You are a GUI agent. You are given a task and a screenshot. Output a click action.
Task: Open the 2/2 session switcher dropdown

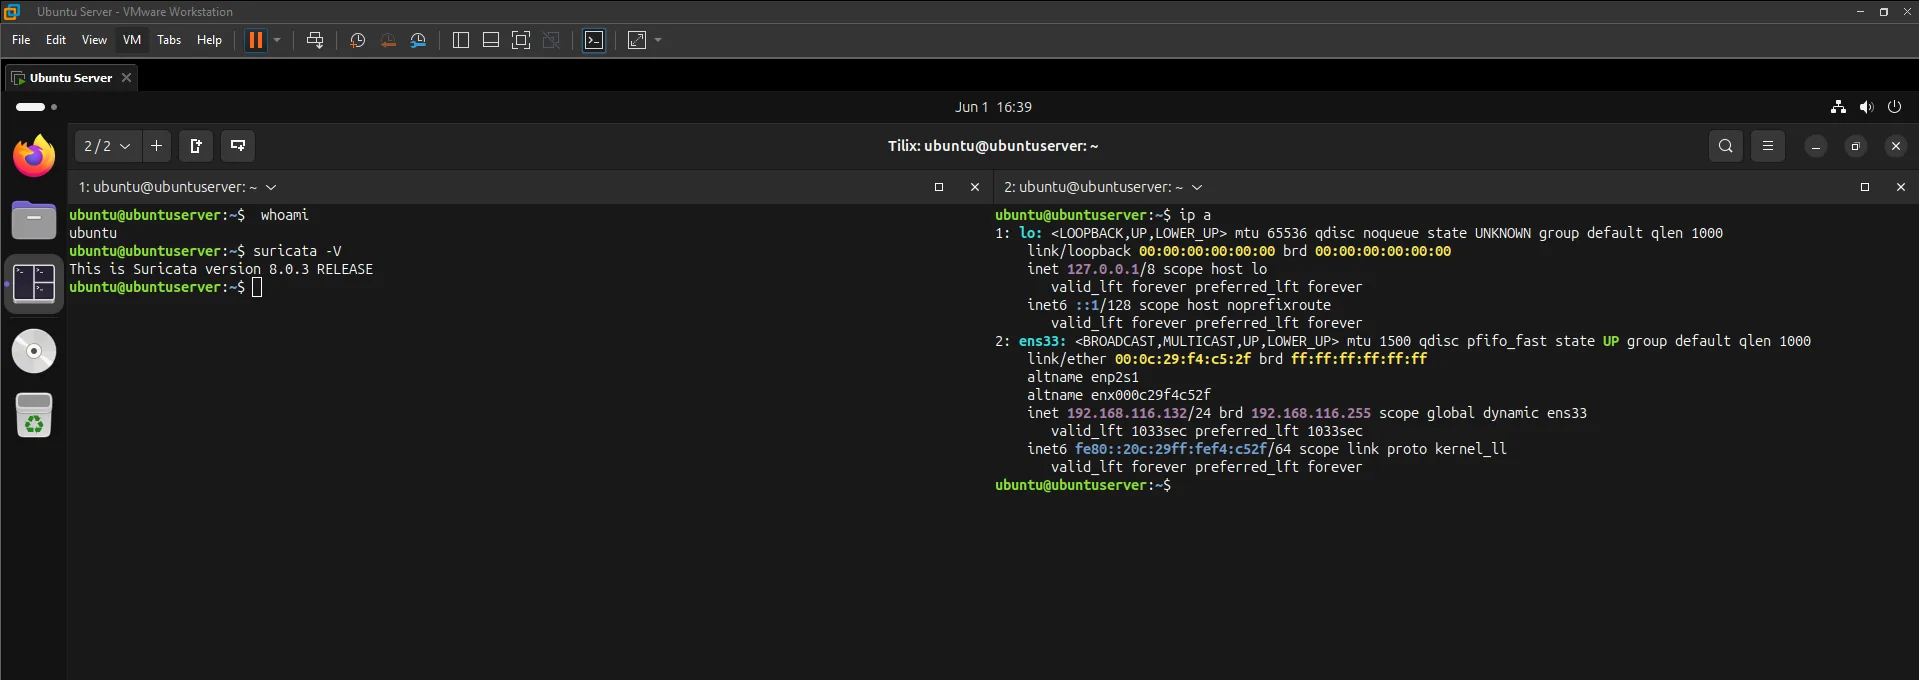(x=107, y=146)
